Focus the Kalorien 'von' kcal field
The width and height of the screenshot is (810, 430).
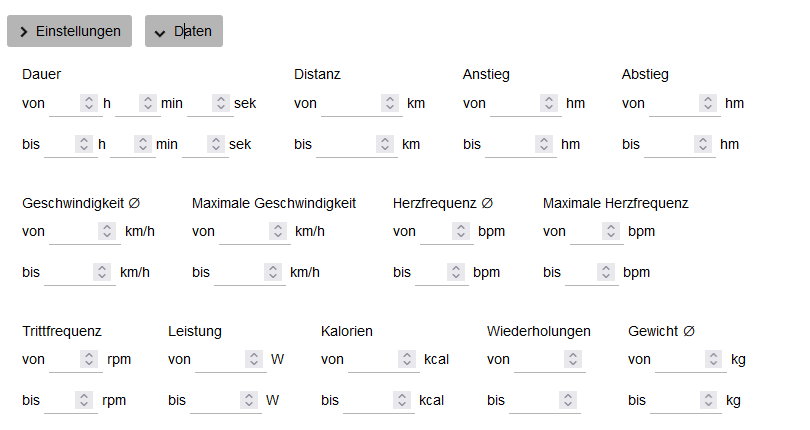point(372,359)
